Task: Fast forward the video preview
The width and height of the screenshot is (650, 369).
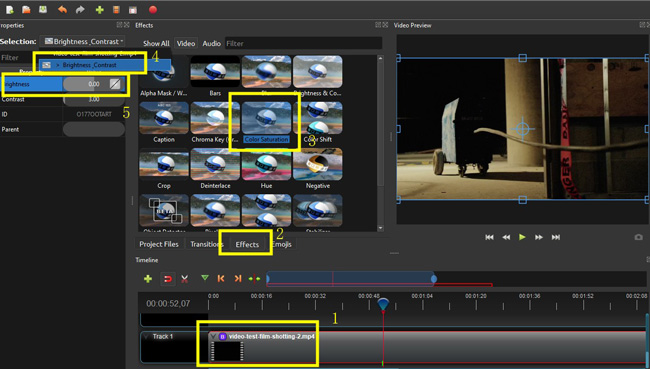Action: [538, 237]
